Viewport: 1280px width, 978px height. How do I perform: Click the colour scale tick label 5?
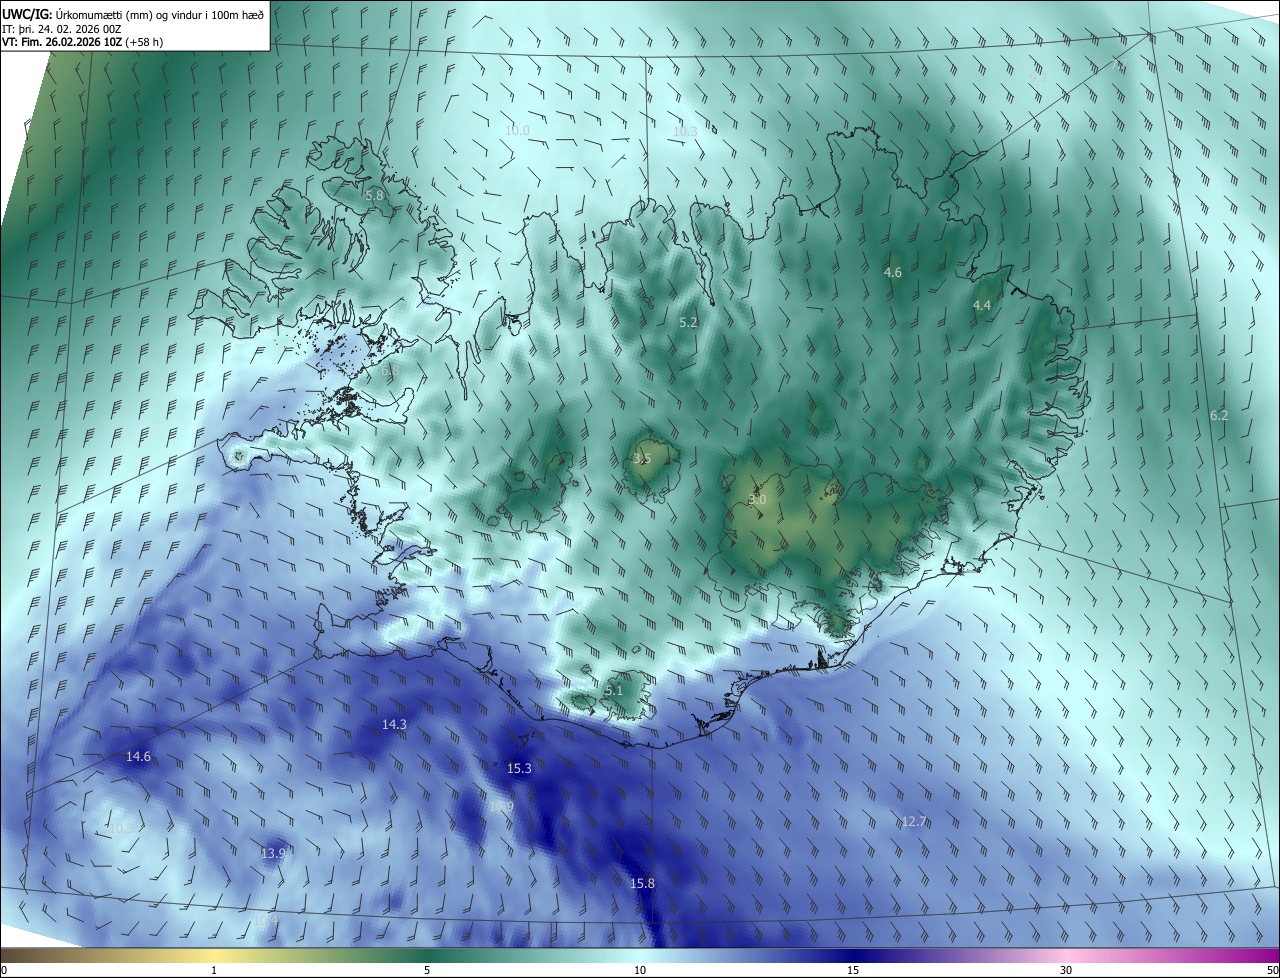click(427, 971)
